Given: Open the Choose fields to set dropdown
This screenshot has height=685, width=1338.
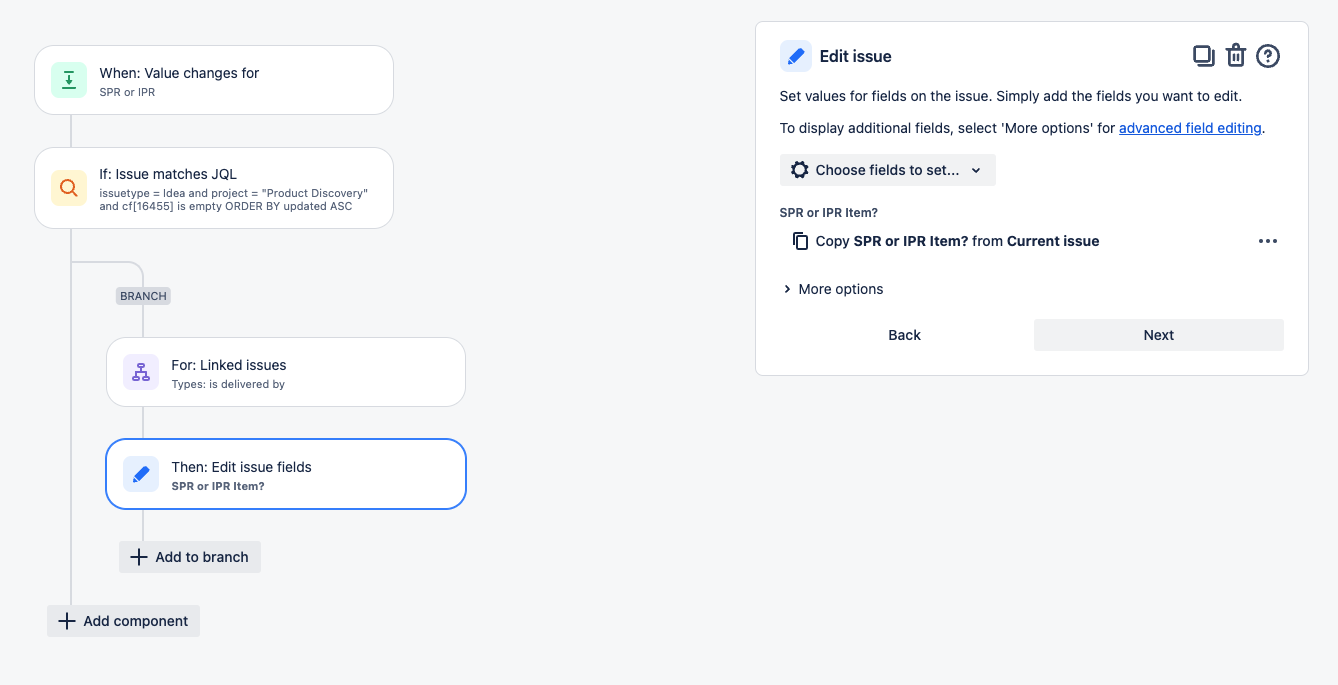Looking at the screenshot, I should click(888, 170).
